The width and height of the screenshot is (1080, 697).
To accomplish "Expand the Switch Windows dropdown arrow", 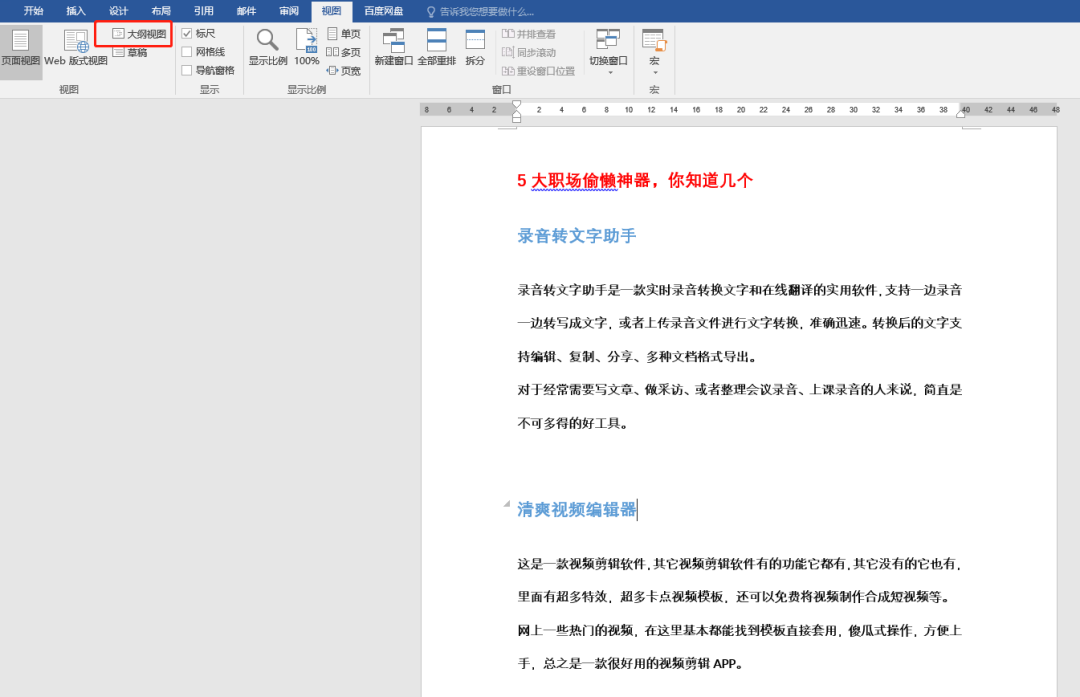I will click(610, 72).
